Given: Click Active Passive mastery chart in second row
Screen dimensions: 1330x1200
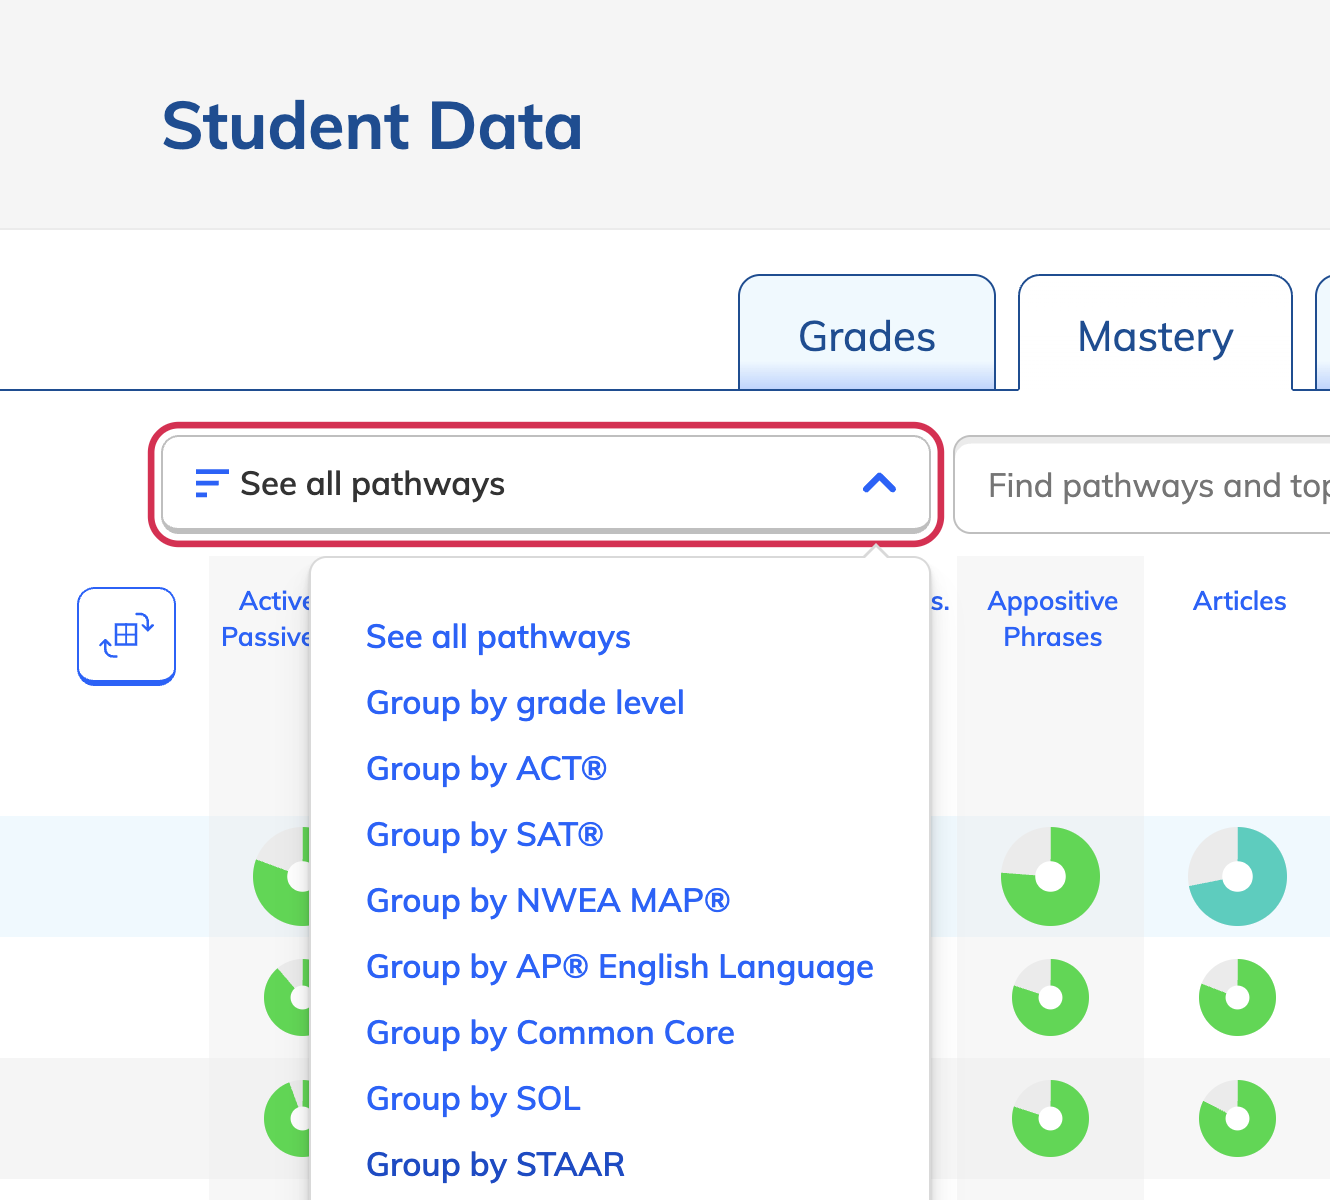Looking at the screenshot, I should coord(288,997).
